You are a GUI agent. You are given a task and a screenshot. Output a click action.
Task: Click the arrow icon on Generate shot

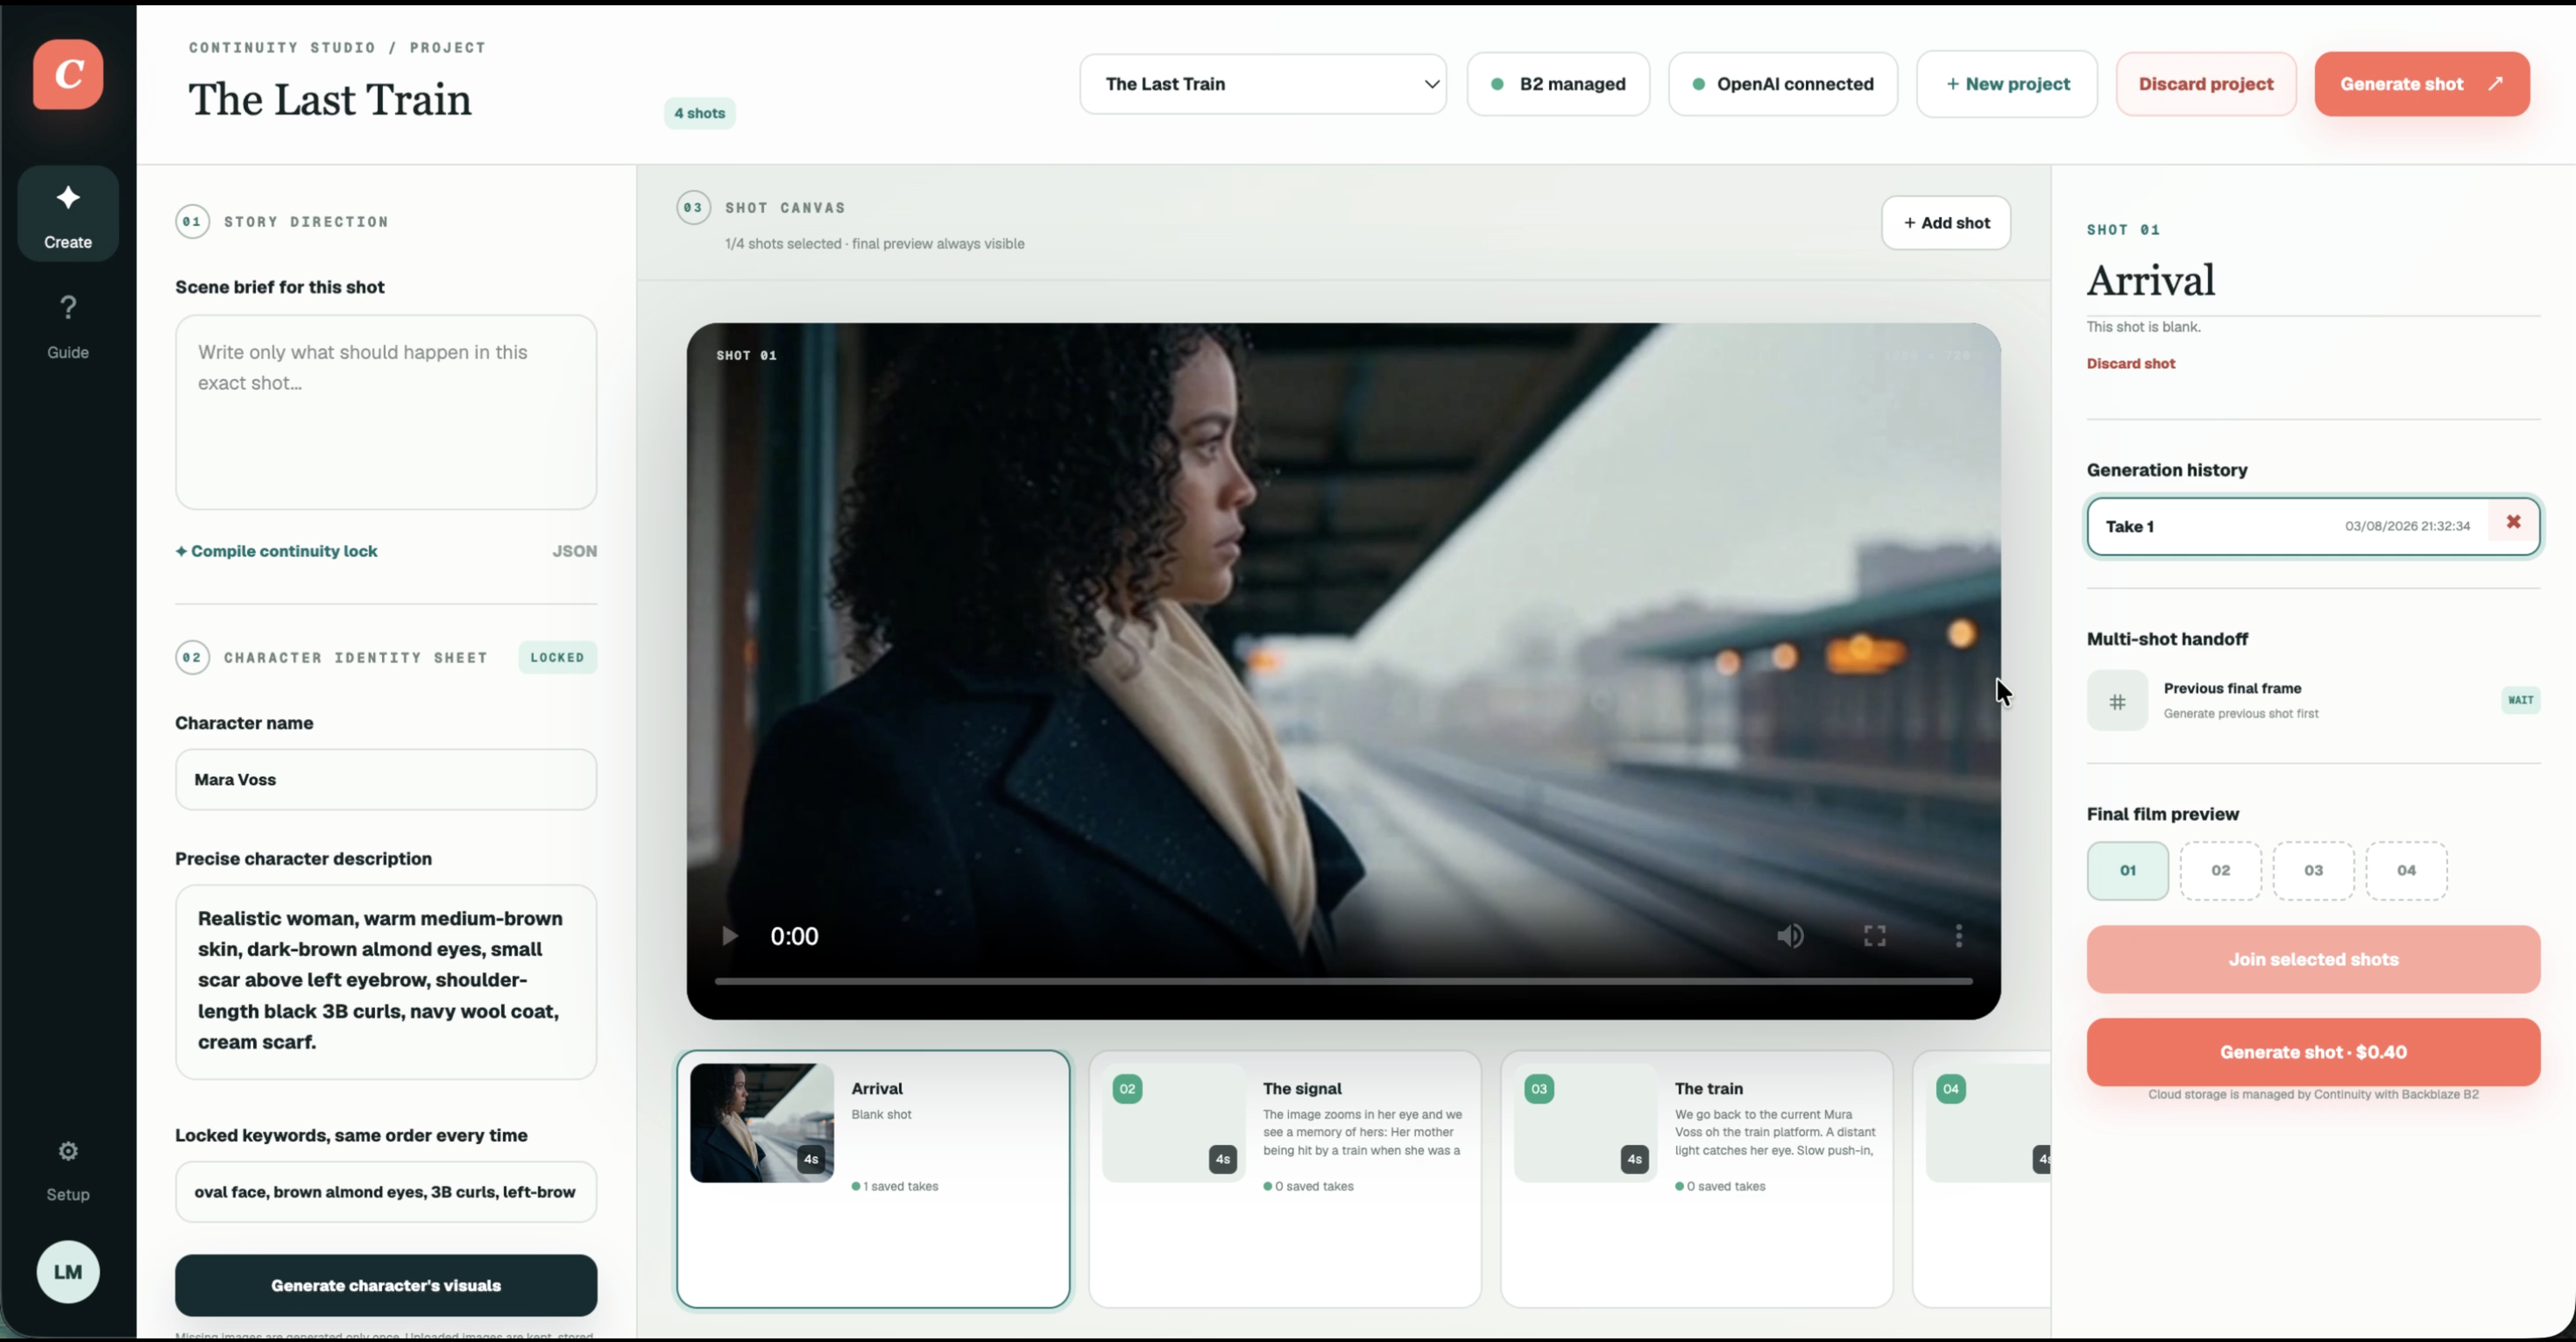point(2496,84)
